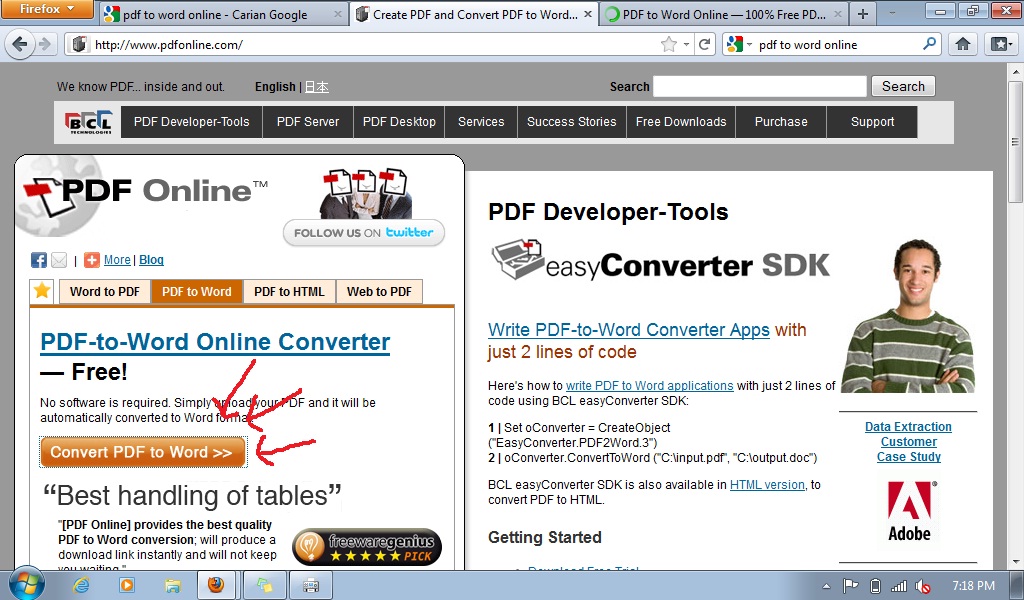Screen dimensions: 1024x600
Task: Bookmark this page with star icon
Action: [x=668, y=44]
